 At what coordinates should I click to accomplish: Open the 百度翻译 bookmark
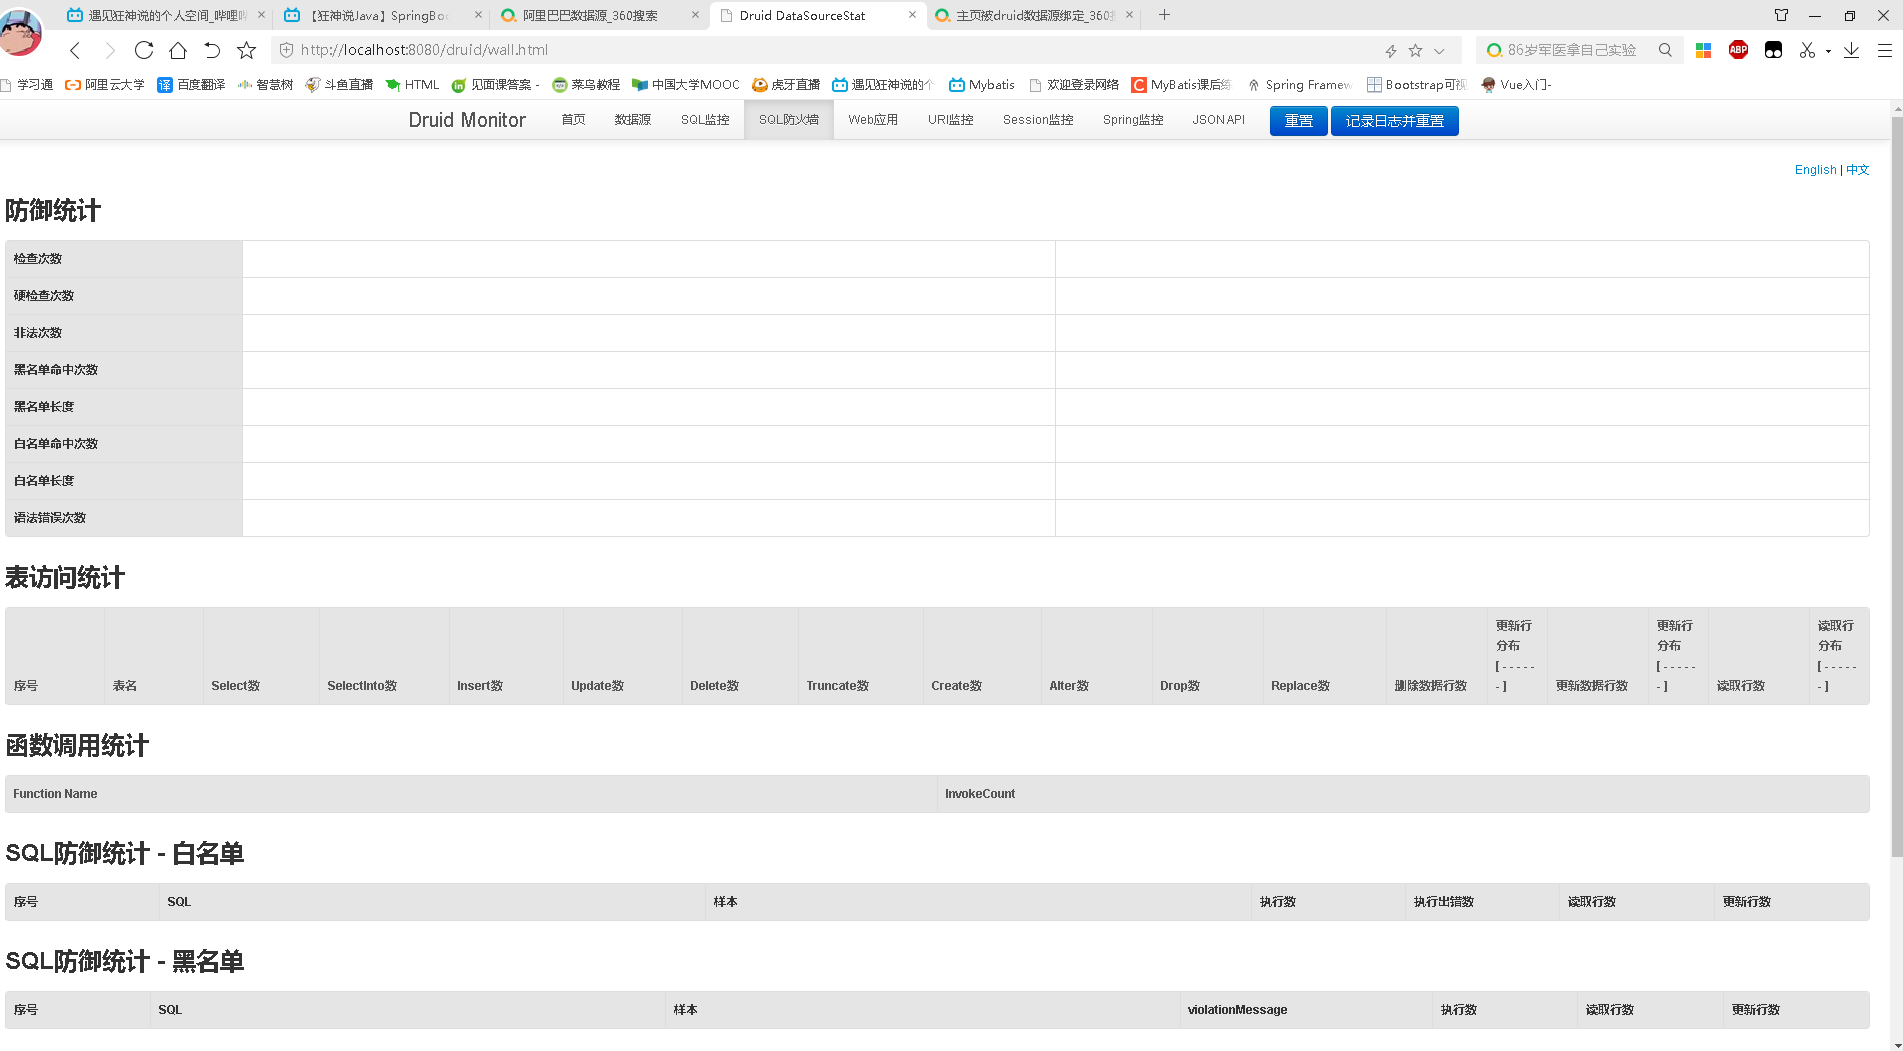click(191, 85)
